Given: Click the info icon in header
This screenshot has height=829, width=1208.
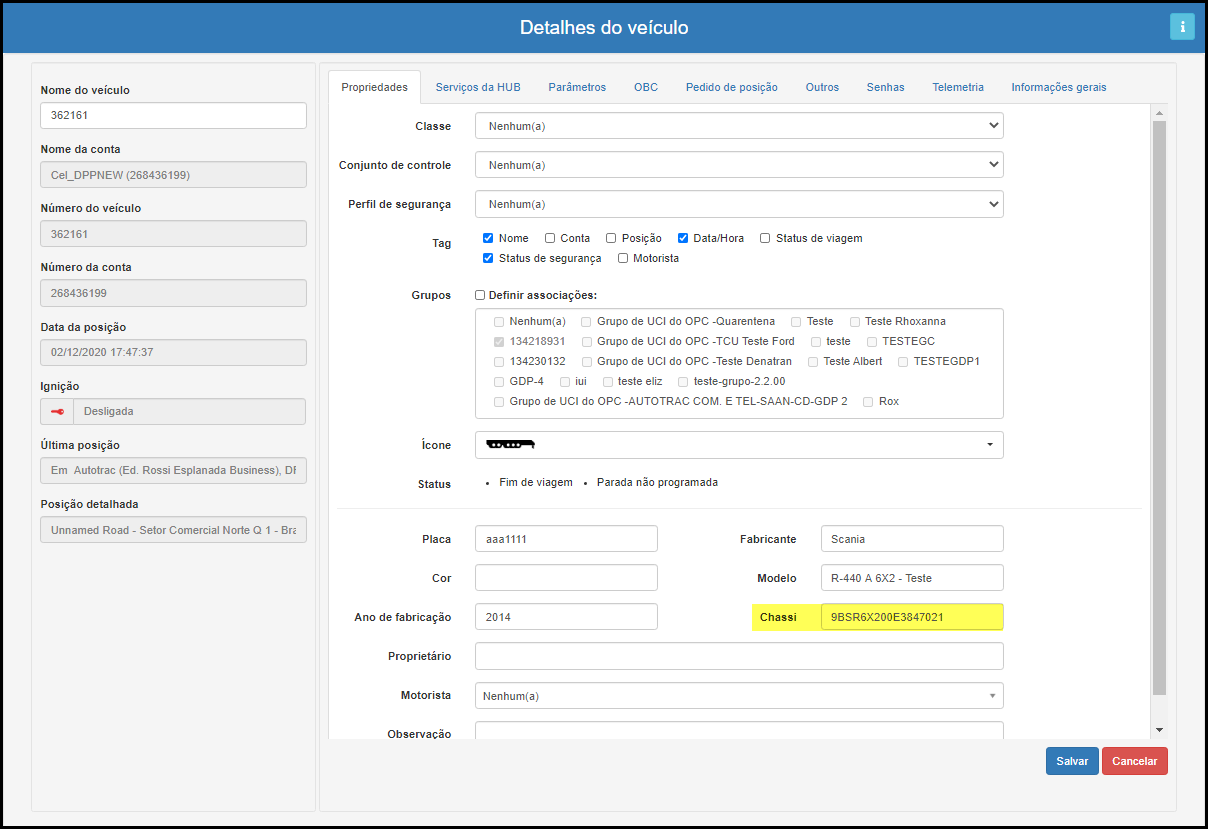Looking at the screenshot, I should click(1182, 27).
